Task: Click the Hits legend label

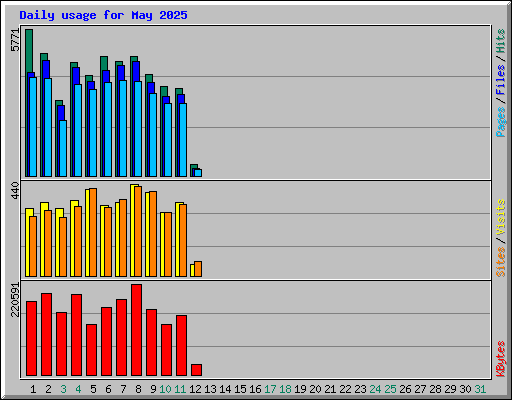Action: point(500,41)
